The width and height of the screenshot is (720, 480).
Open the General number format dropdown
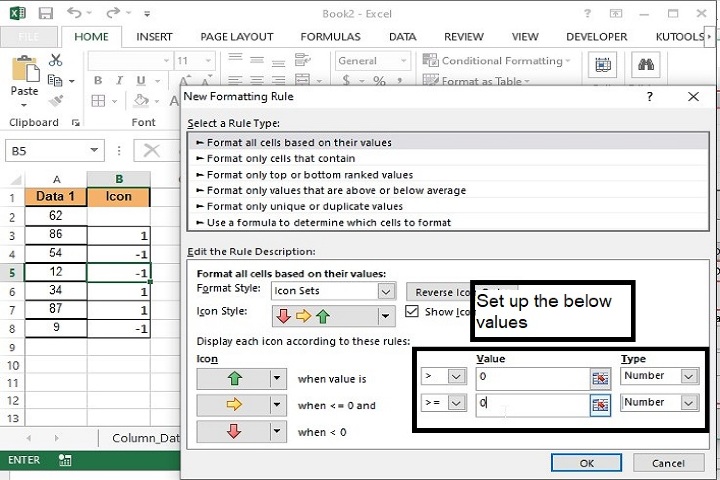pos(403,61)
